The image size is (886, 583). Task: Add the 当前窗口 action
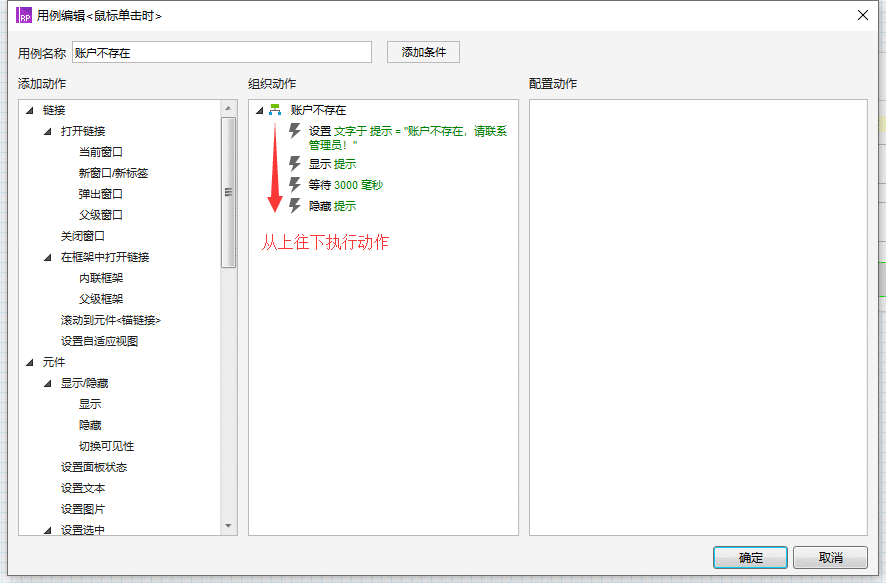pyautogui.click(x=101, y=152)
